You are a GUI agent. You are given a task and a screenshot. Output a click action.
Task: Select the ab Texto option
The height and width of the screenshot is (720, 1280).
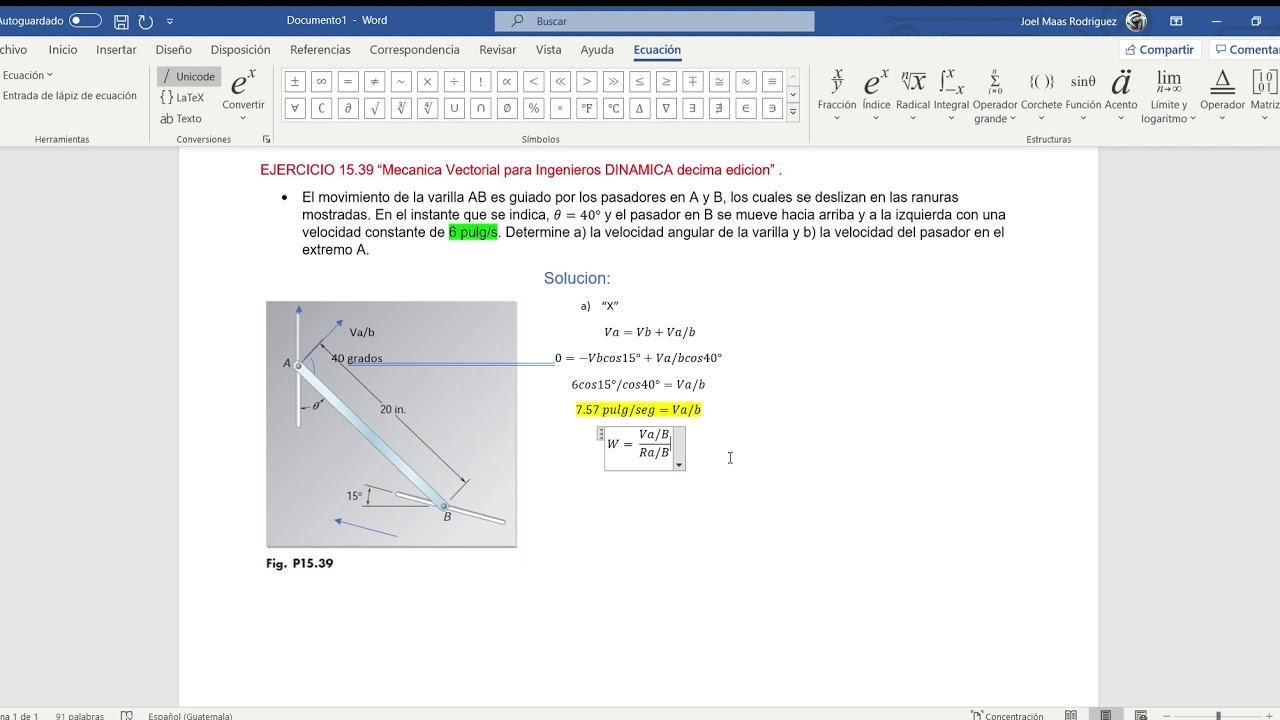click(181, 118)
